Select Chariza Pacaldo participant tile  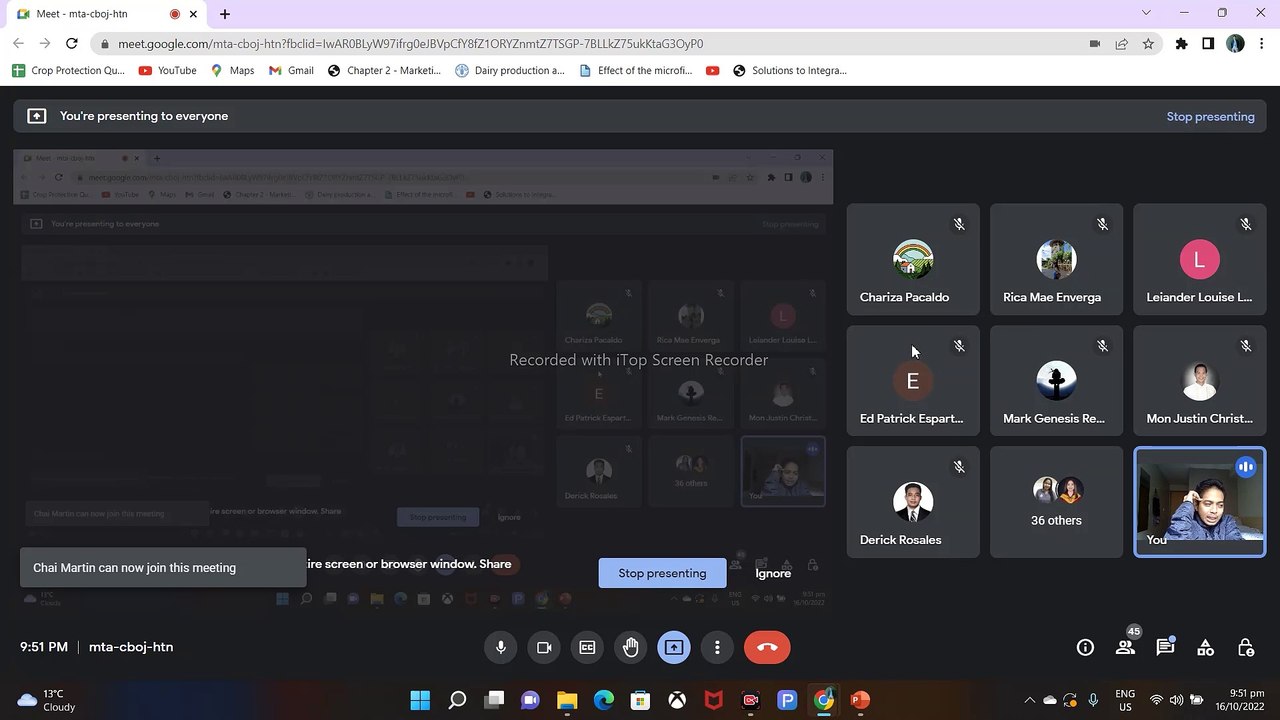913,260
